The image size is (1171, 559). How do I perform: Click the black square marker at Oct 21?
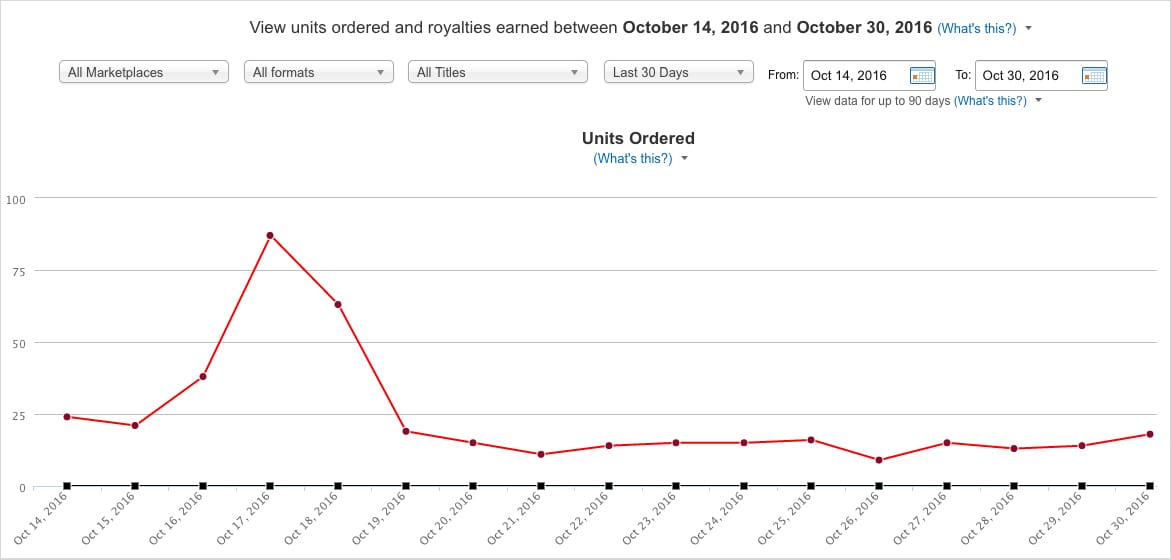coord(541,486)
